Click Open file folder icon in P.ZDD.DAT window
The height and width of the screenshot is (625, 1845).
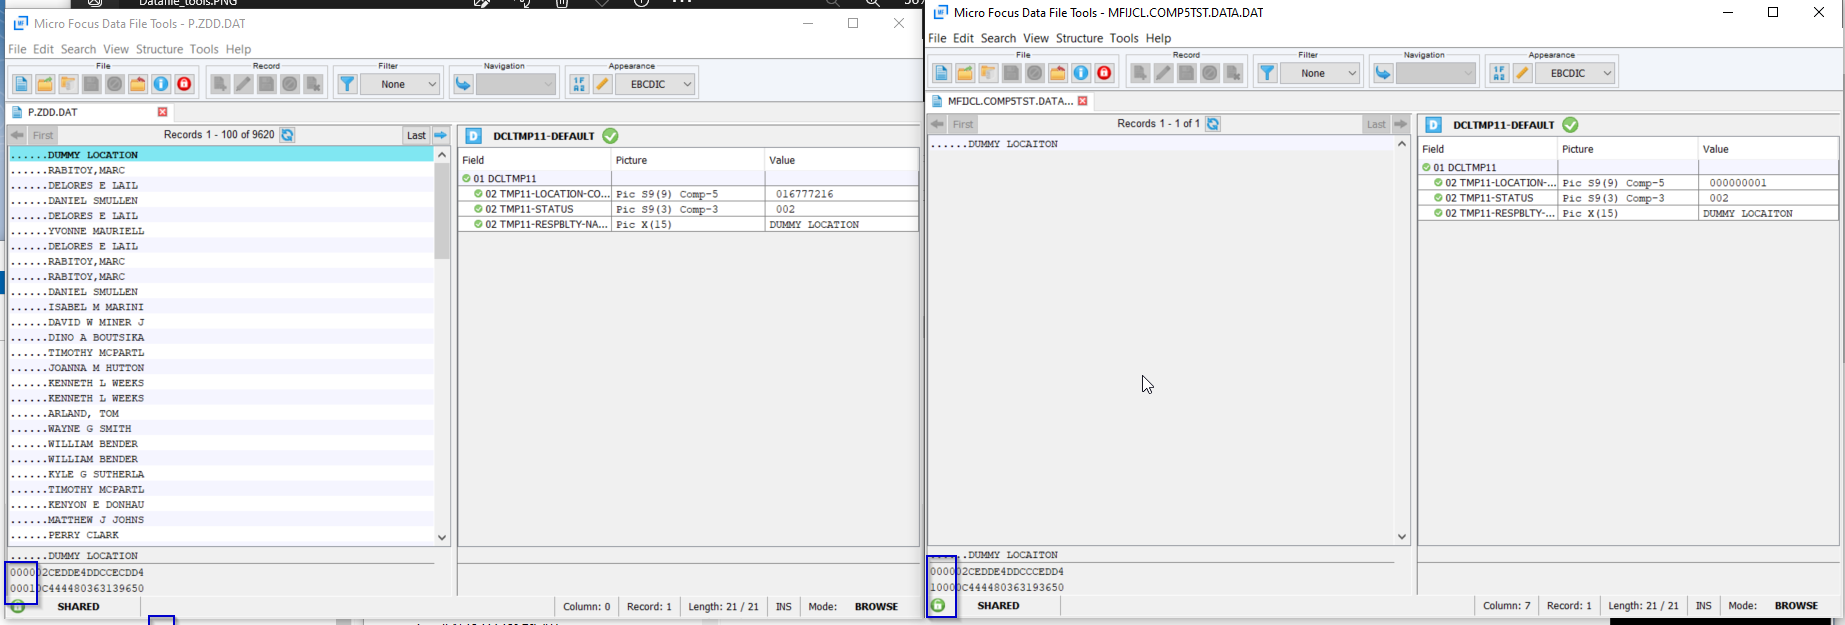(x=45, y=85)
